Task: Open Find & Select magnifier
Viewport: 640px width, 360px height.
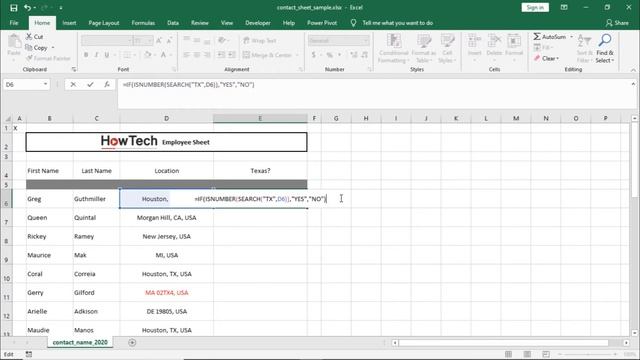Action: click(x=604, y=48)
